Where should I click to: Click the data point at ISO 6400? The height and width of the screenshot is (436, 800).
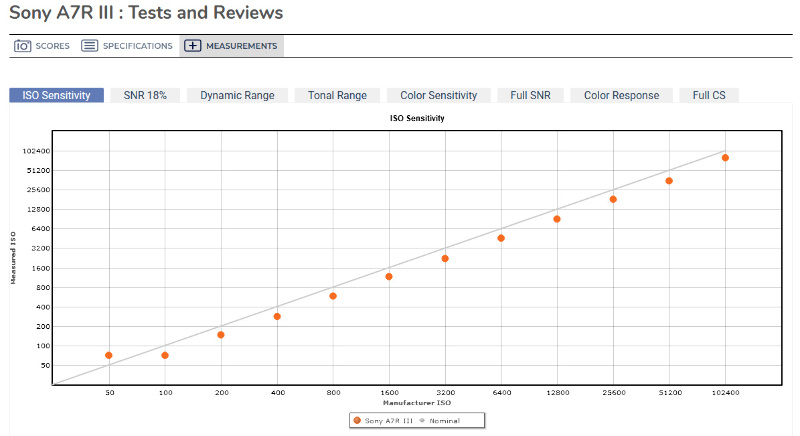point(501,238)
